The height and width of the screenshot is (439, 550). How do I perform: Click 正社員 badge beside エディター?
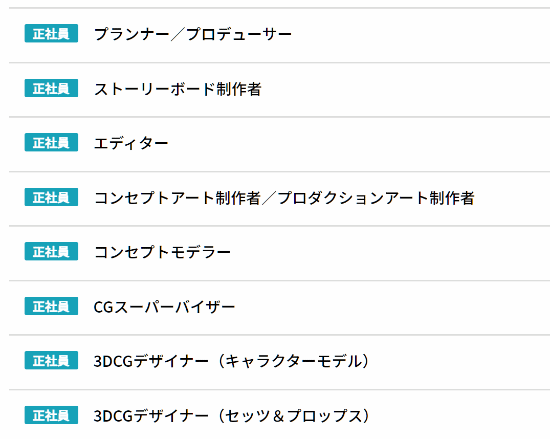coord(51,142)
